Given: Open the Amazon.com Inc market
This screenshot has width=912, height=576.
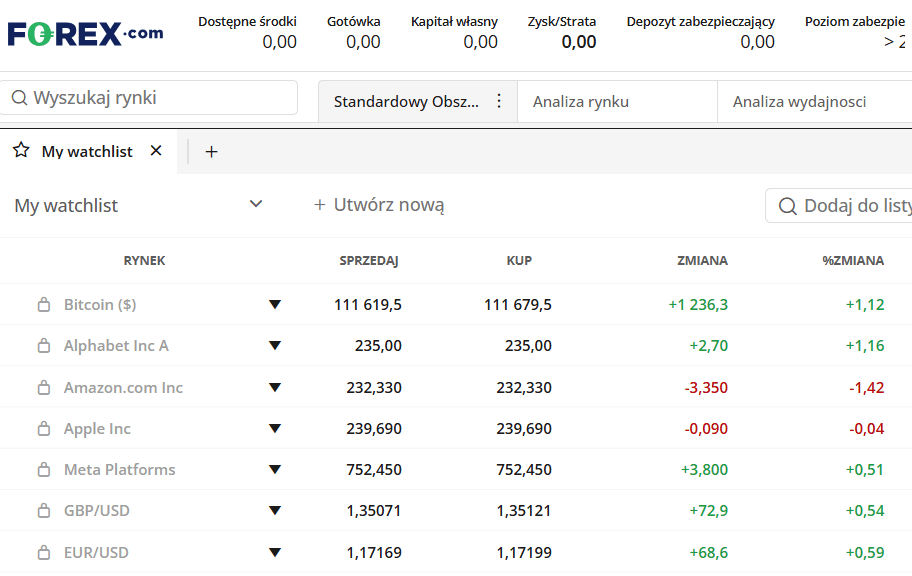Looking at the screenshot, I should pos(123,387).
